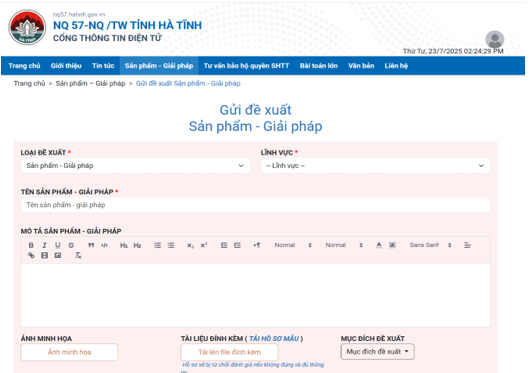Open the second Normal header dropdown
Screen dimensions: 531x373
click(344, 245)
